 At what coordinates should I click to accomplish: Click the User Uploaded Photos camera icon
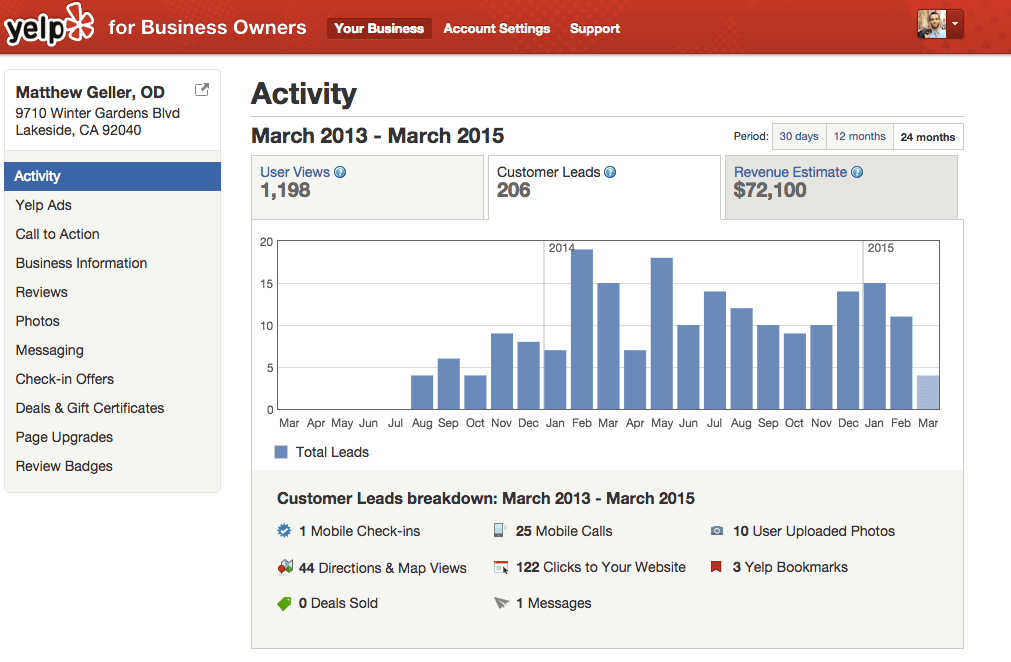[717, 531]
